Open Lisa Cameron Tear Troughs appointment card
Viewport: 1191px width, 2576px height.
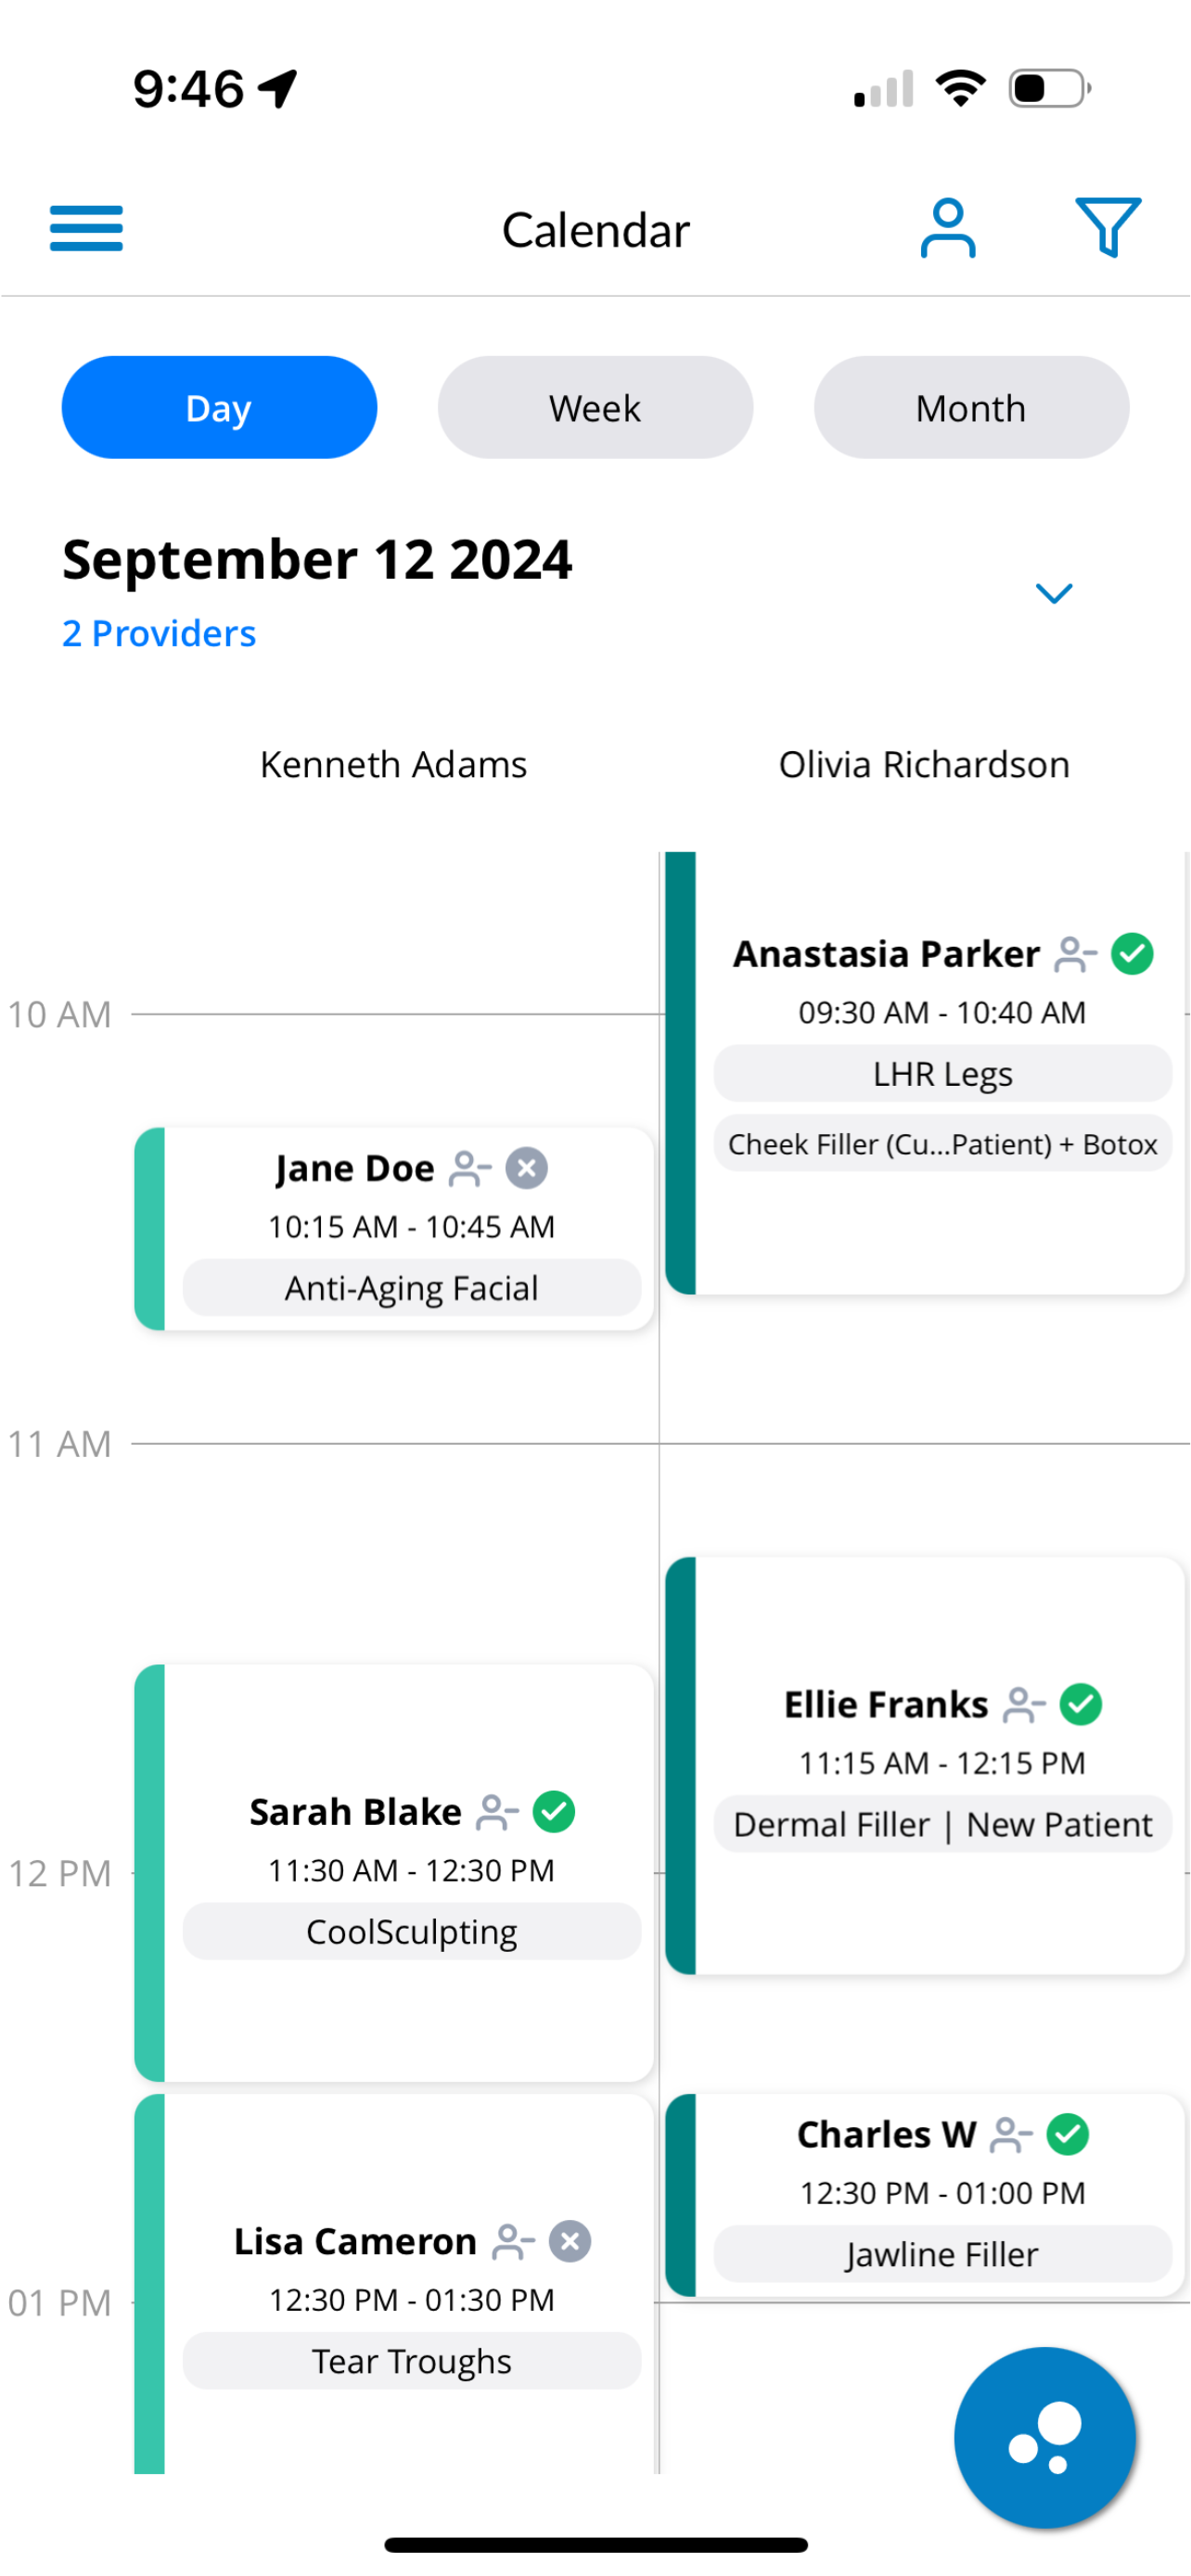click(394, 2284)
